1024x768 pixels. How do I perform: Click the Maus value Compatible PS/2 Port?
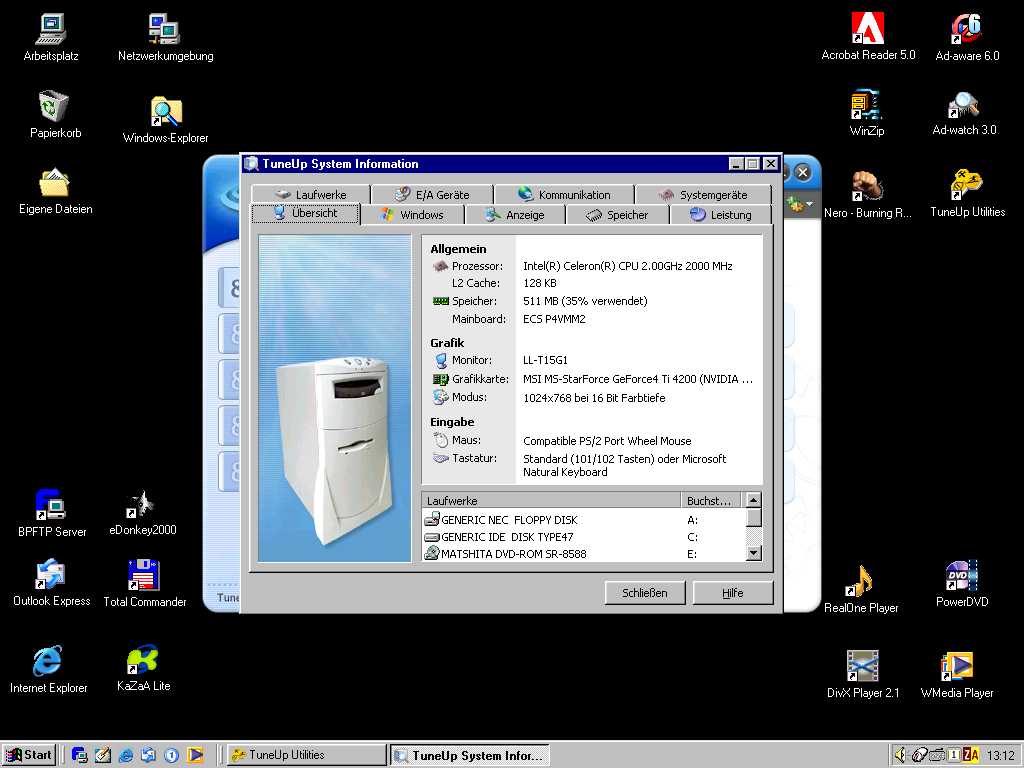607,441
